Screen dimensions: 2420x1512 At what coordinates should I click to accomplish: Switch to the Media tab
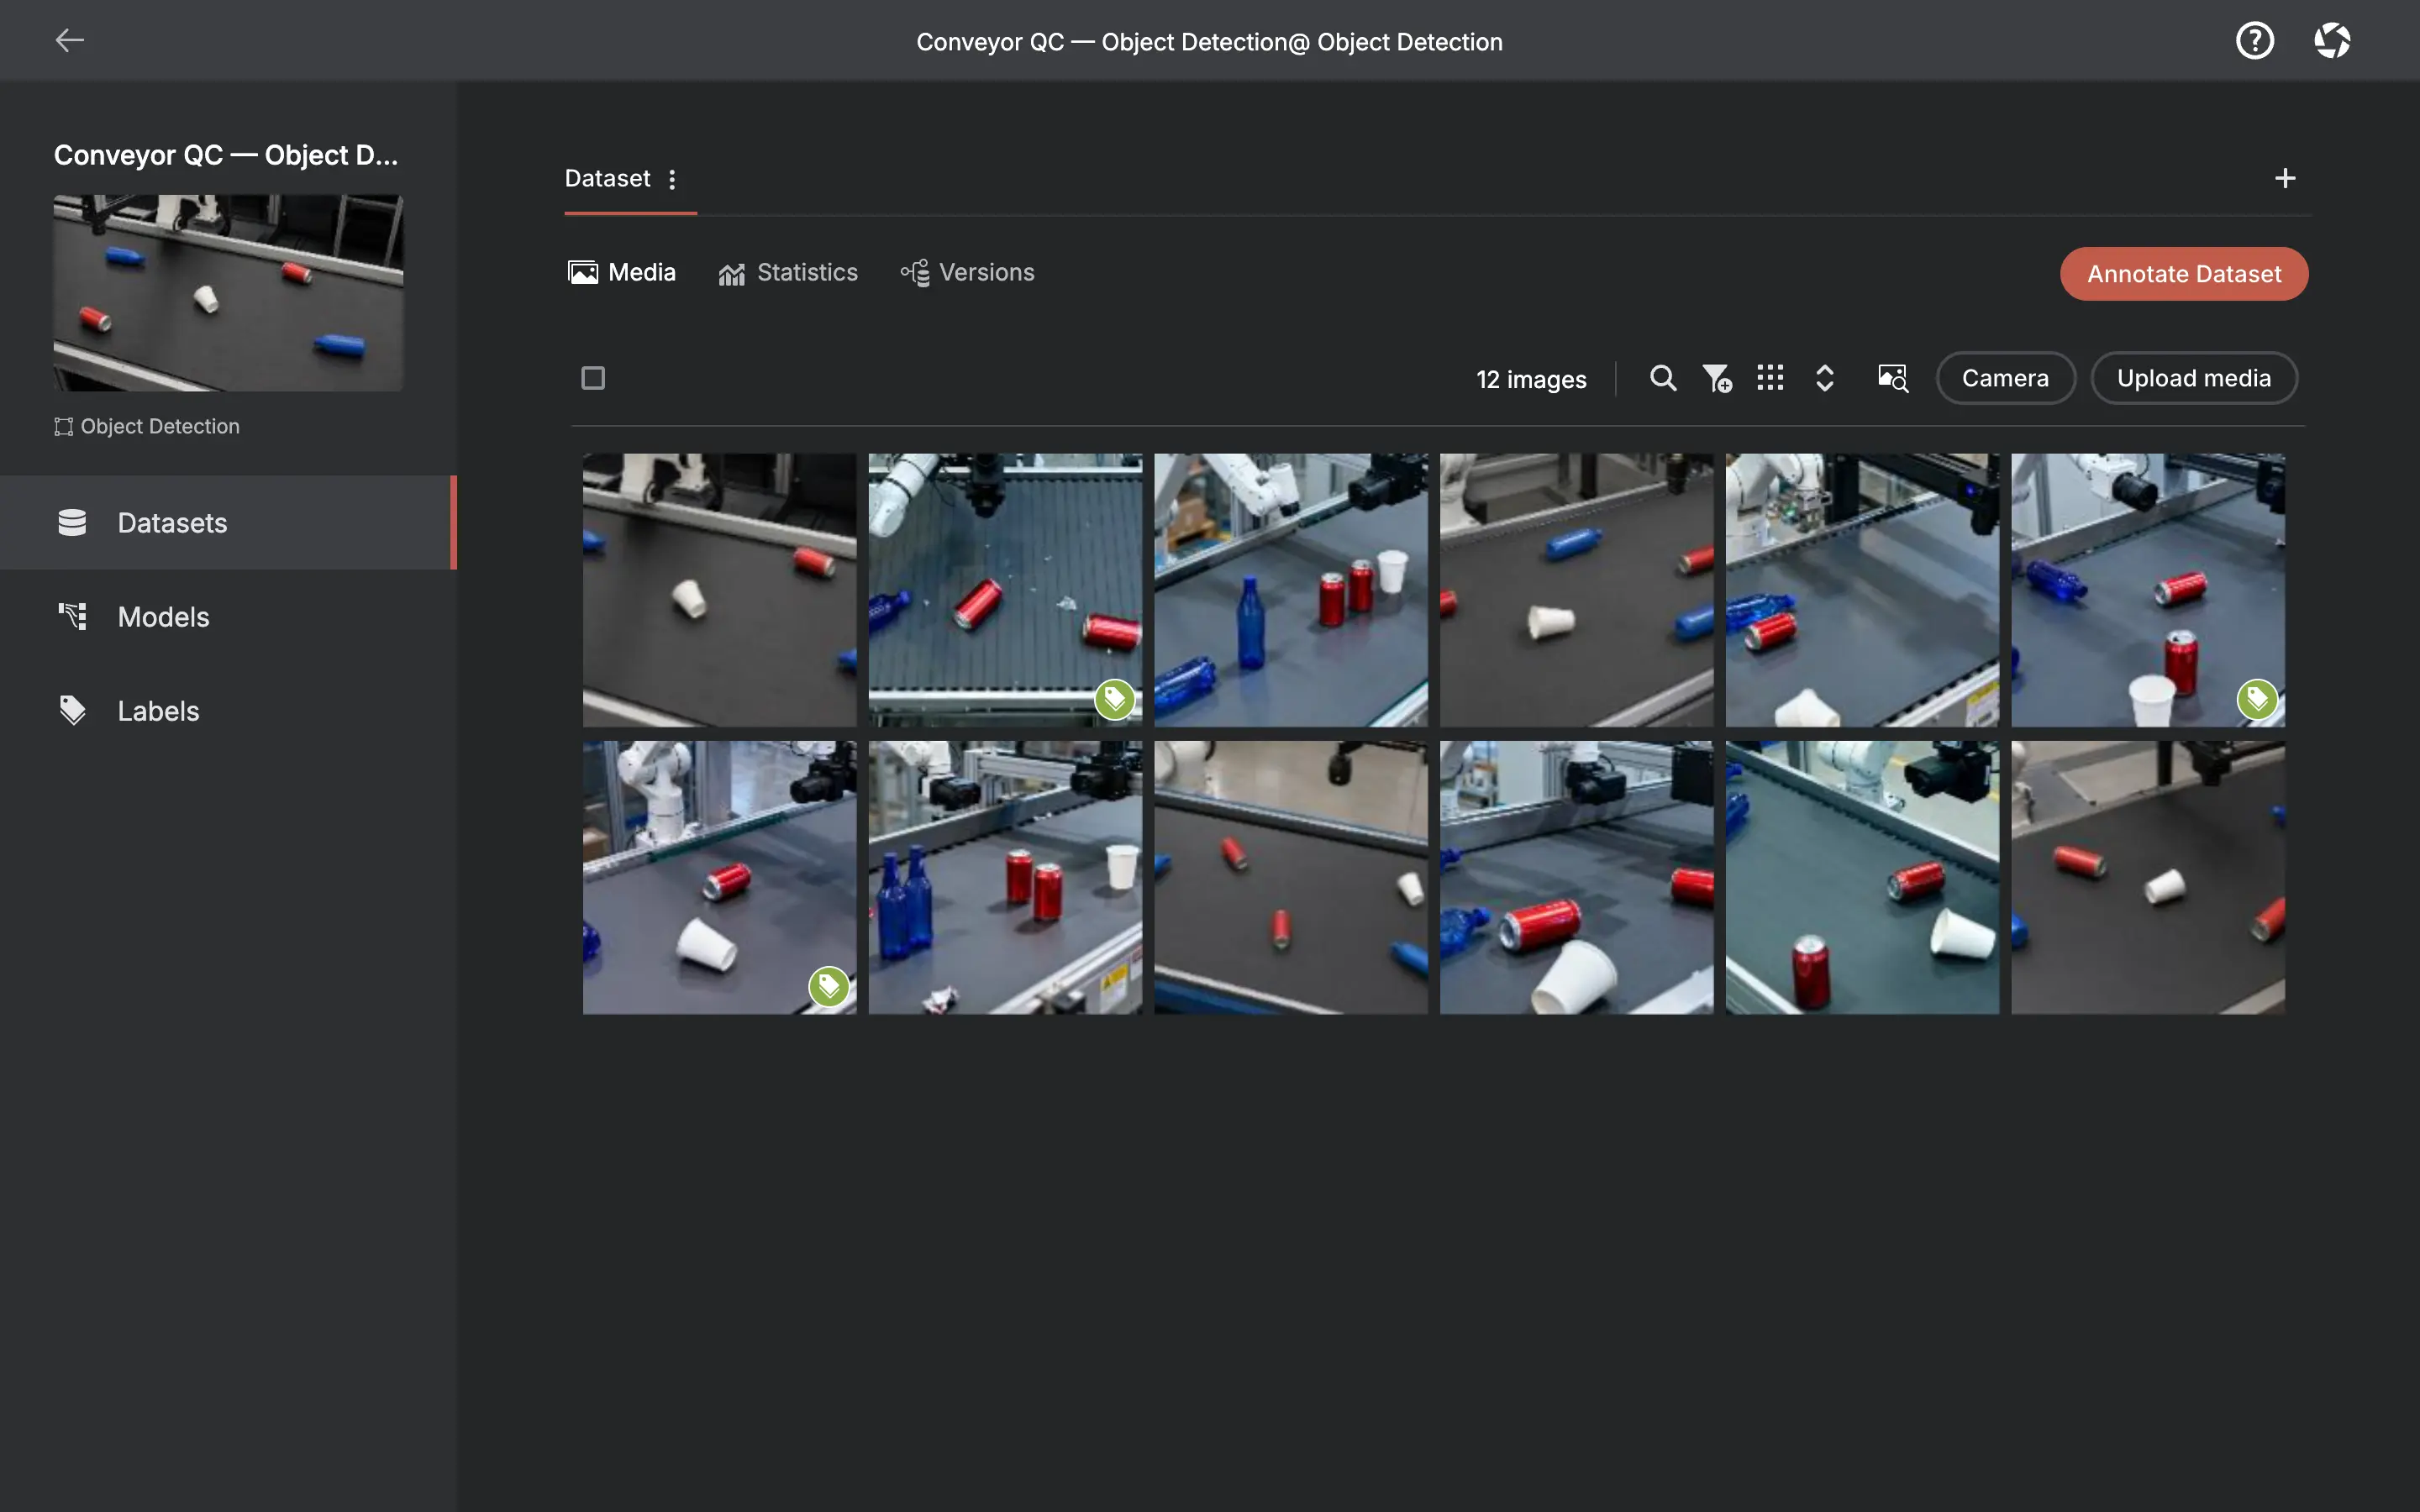[622, 272]
